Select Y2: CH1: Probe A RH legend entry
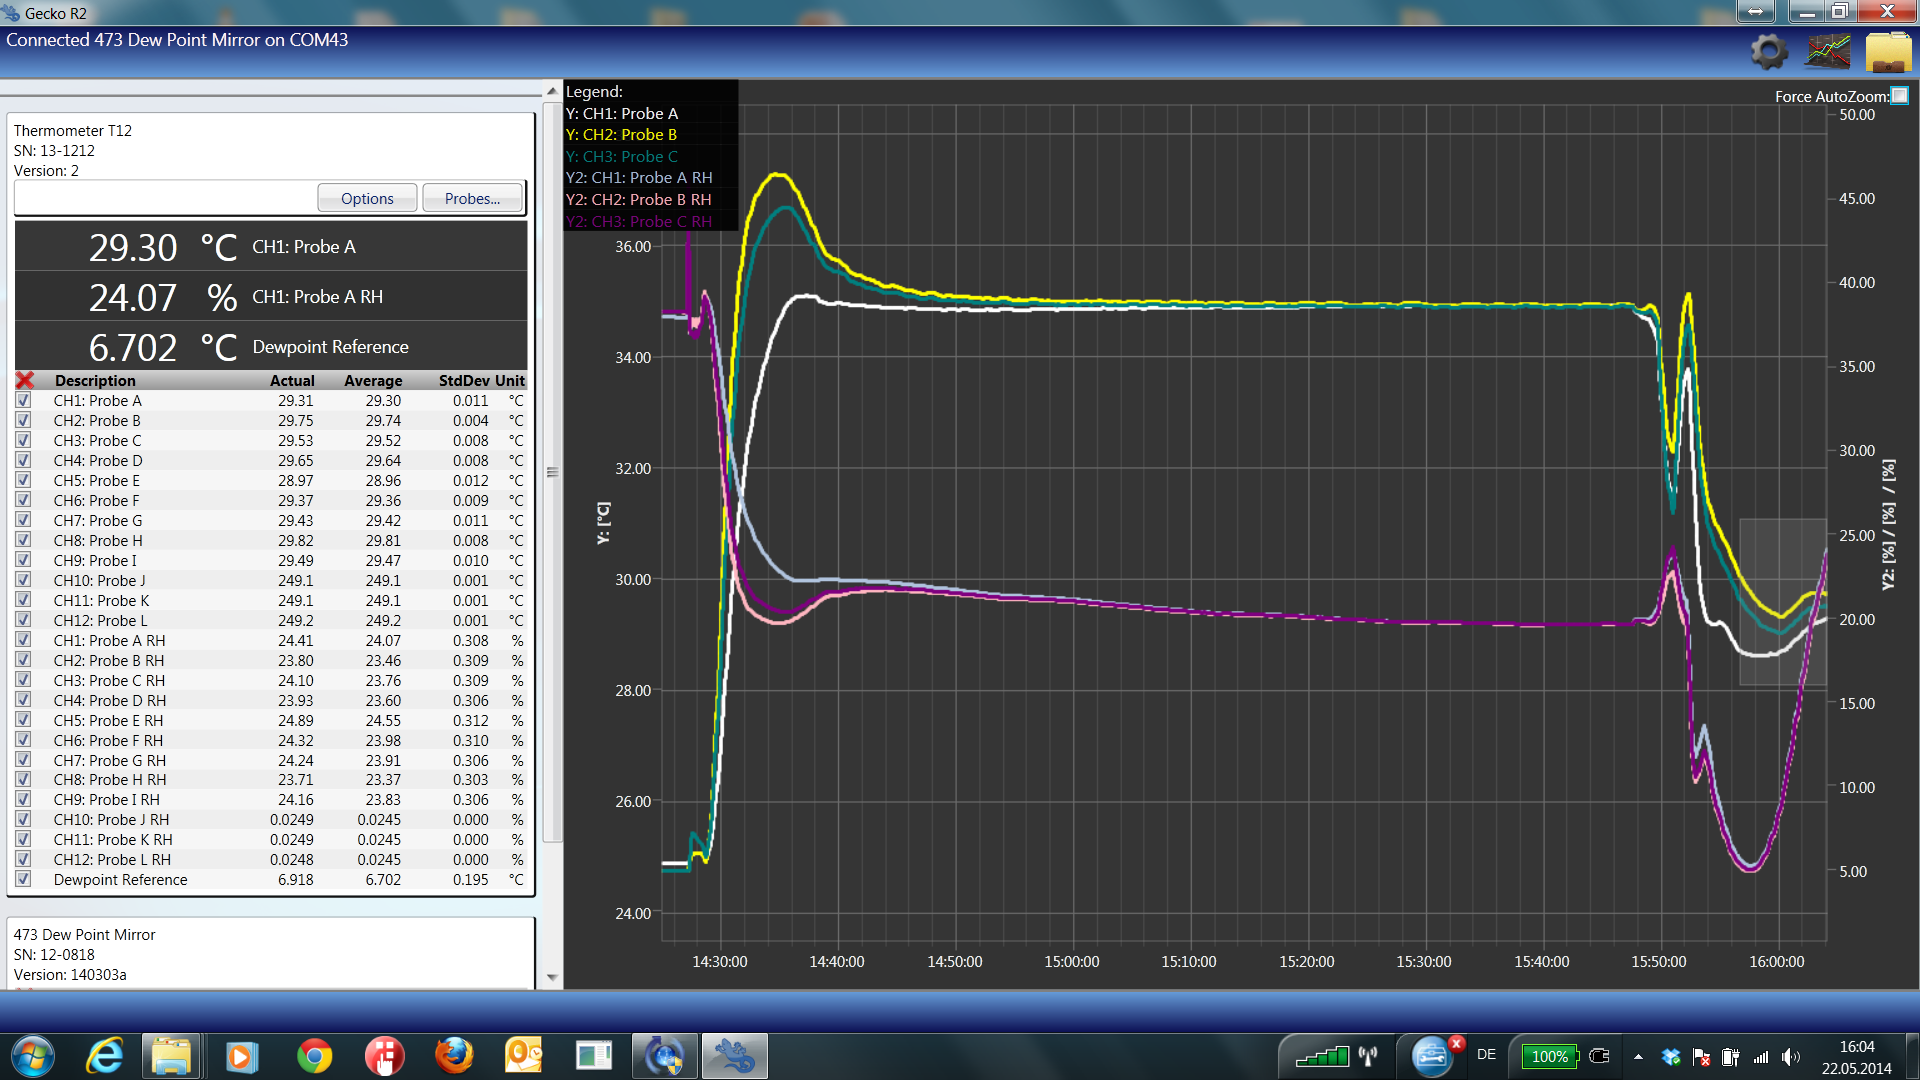Screen dimensions: 1920x1080 639,178
